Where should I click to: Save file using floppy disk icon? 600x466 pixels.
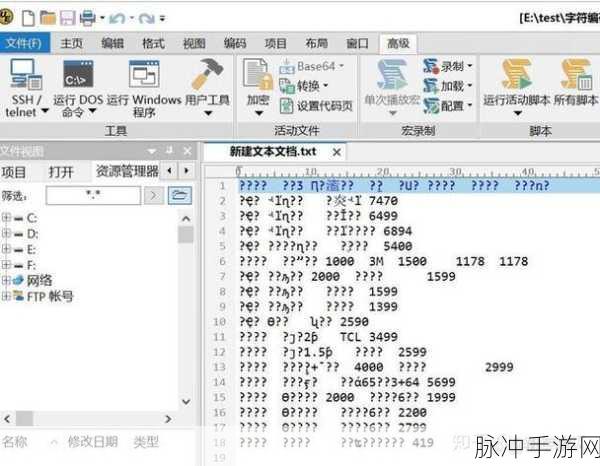[68, 18]
